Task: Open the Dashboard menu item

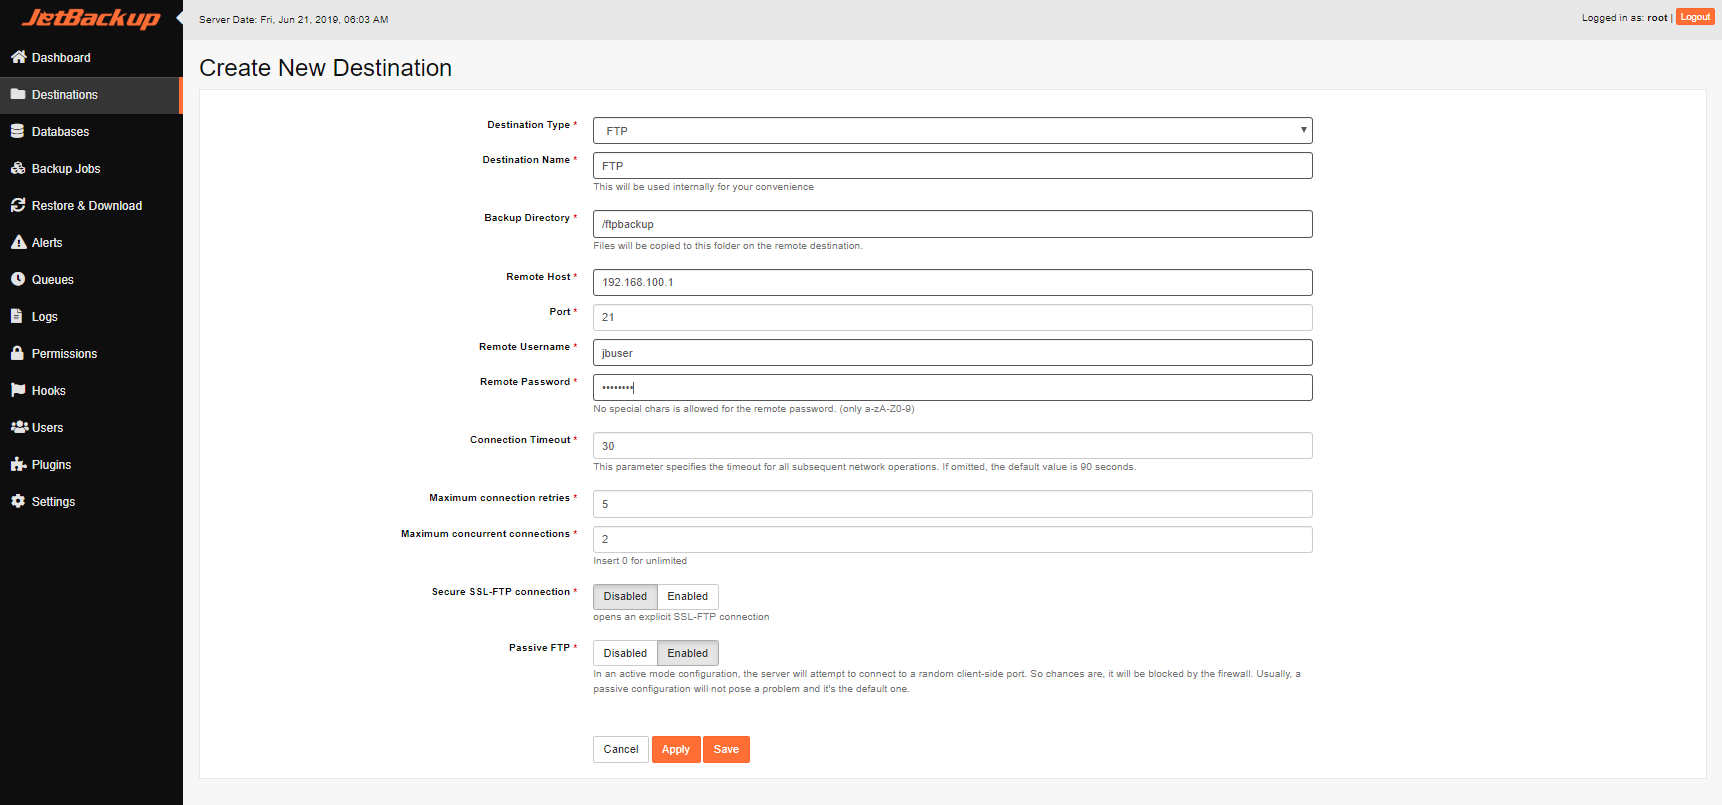Action: [91, 58]
